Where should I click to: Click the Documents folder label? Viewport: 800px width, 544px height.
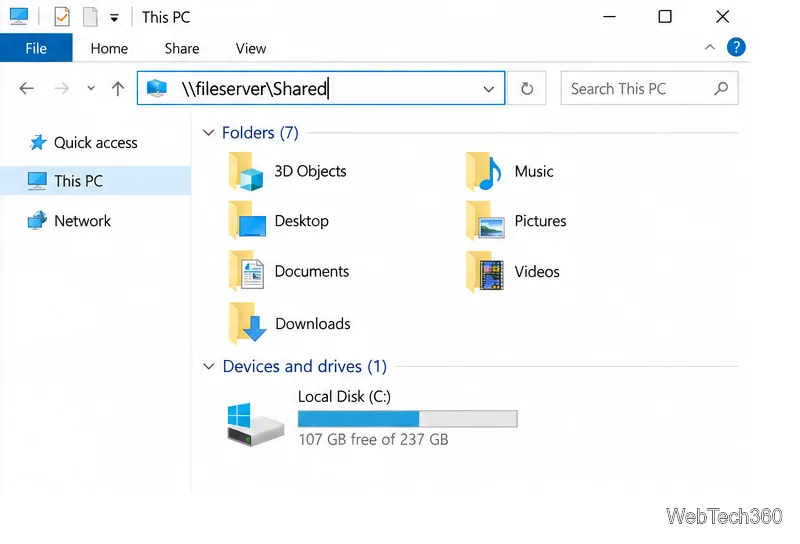[312, 271]
